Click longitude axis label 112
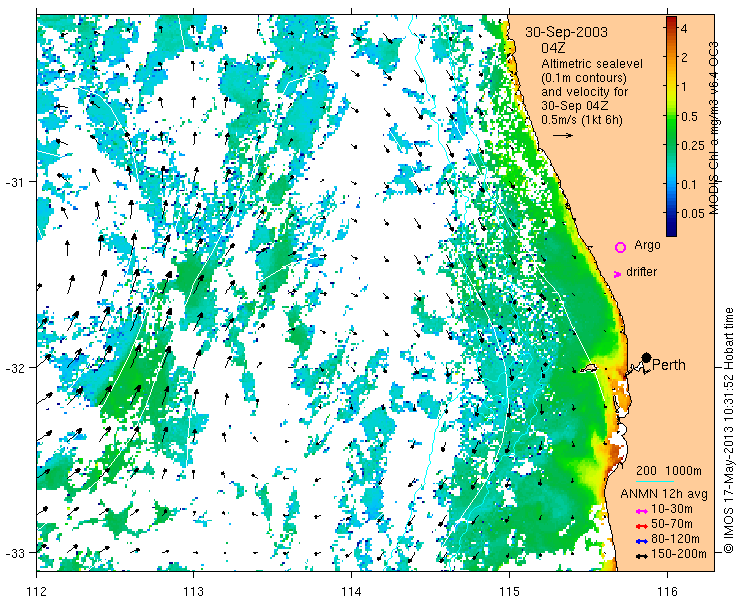The height and width of the screenshot is (600, 740). (x=36, y=591)
